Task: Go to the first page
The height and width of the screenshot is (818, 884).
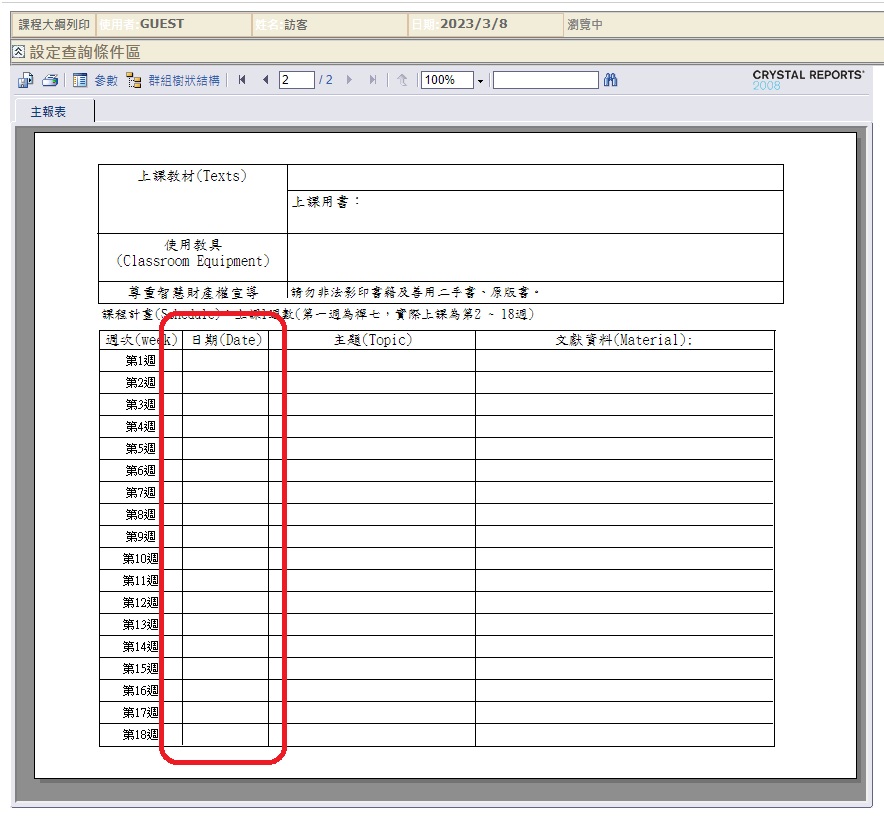Action: [243, 80]
